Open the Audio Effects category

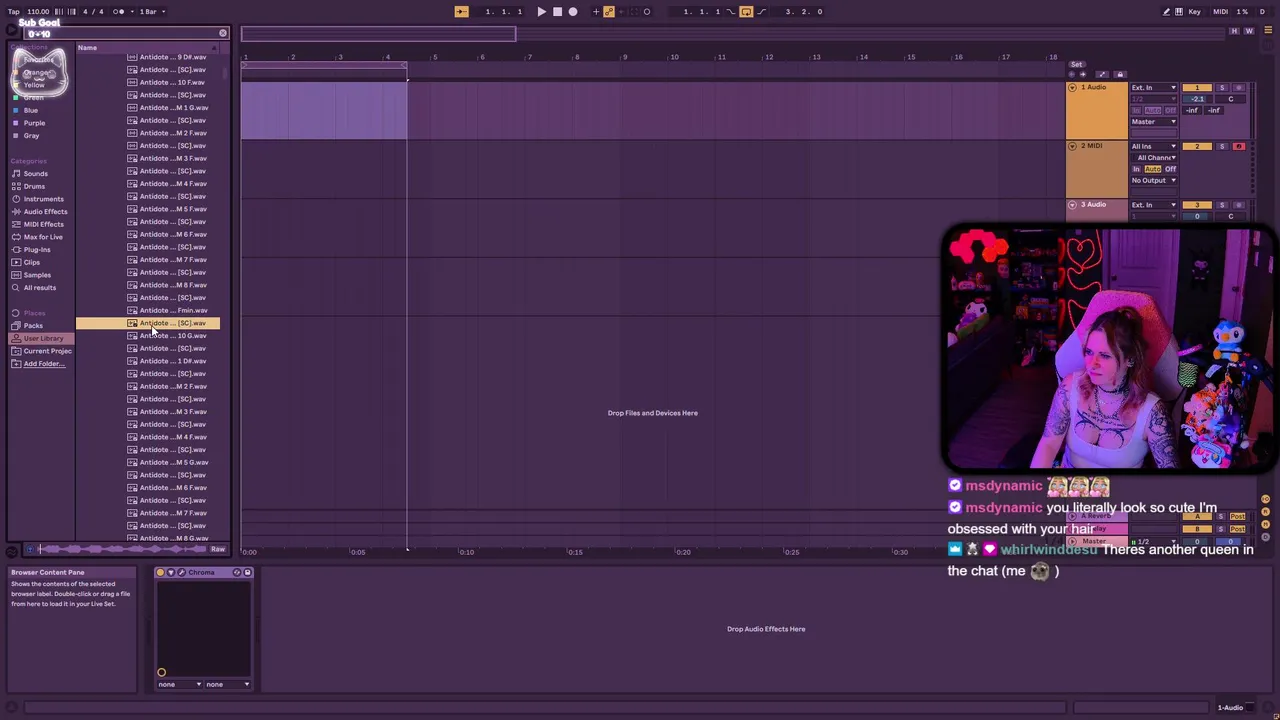pyautogui.click(x=45, y=212)
